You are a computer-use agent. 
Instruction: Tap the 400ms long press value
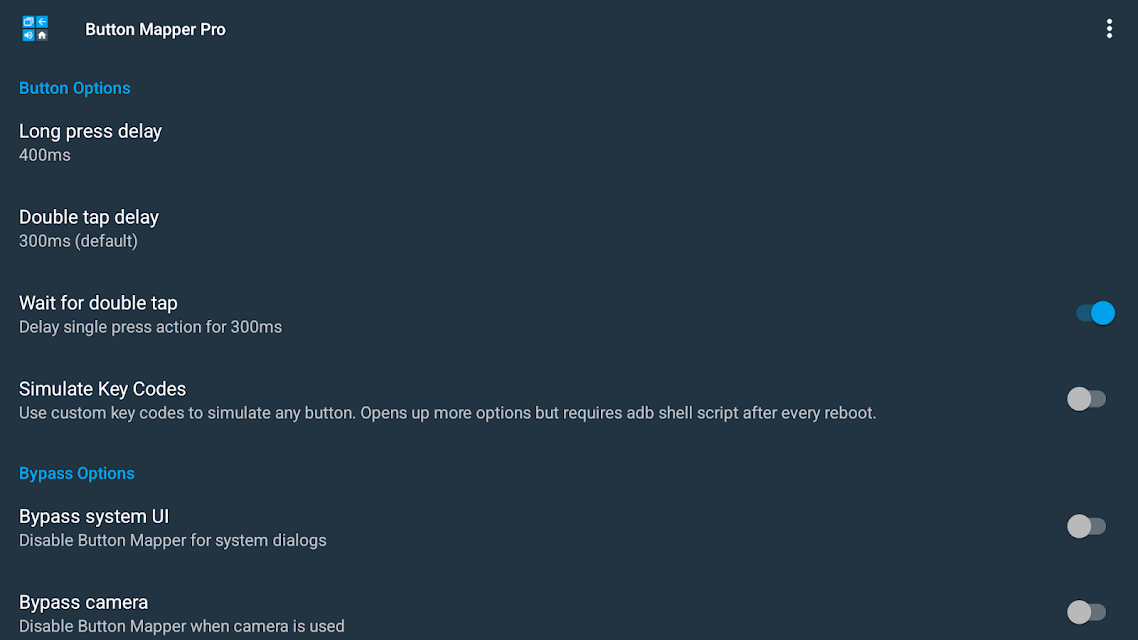(45, 155)
